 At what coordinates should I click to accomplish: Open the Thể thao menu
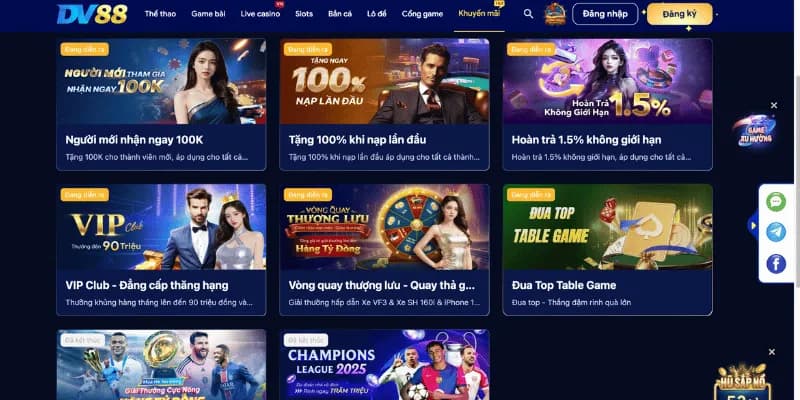tap(160, 14)
